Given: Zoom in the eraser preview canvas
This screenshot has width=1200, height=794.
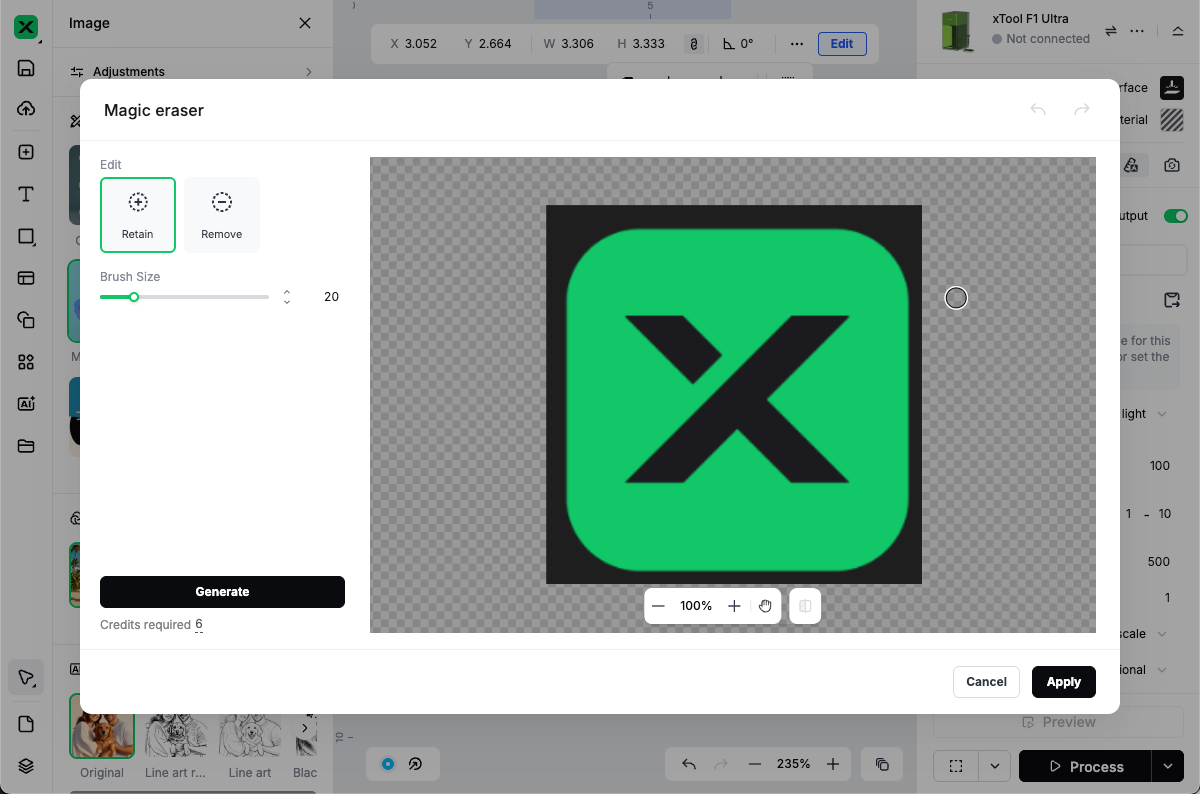Looking at the screenshot, I should coord(734,606).
